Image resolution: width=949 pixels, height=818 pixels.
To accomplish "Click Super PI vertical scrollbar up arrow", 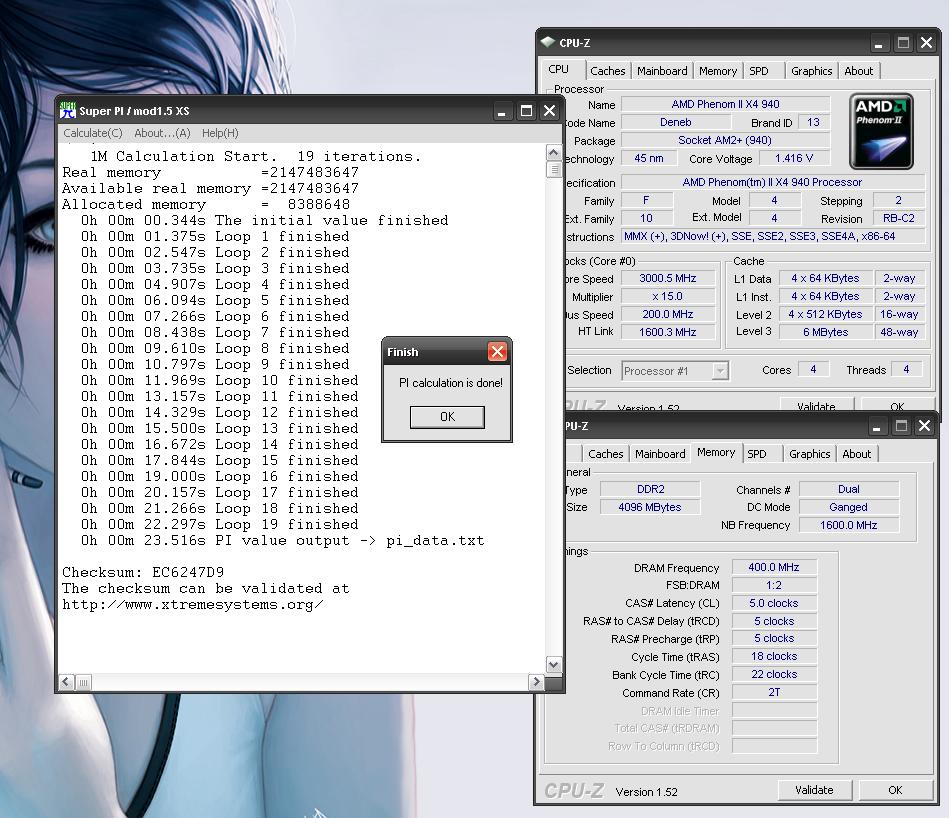I will point(553,152).
